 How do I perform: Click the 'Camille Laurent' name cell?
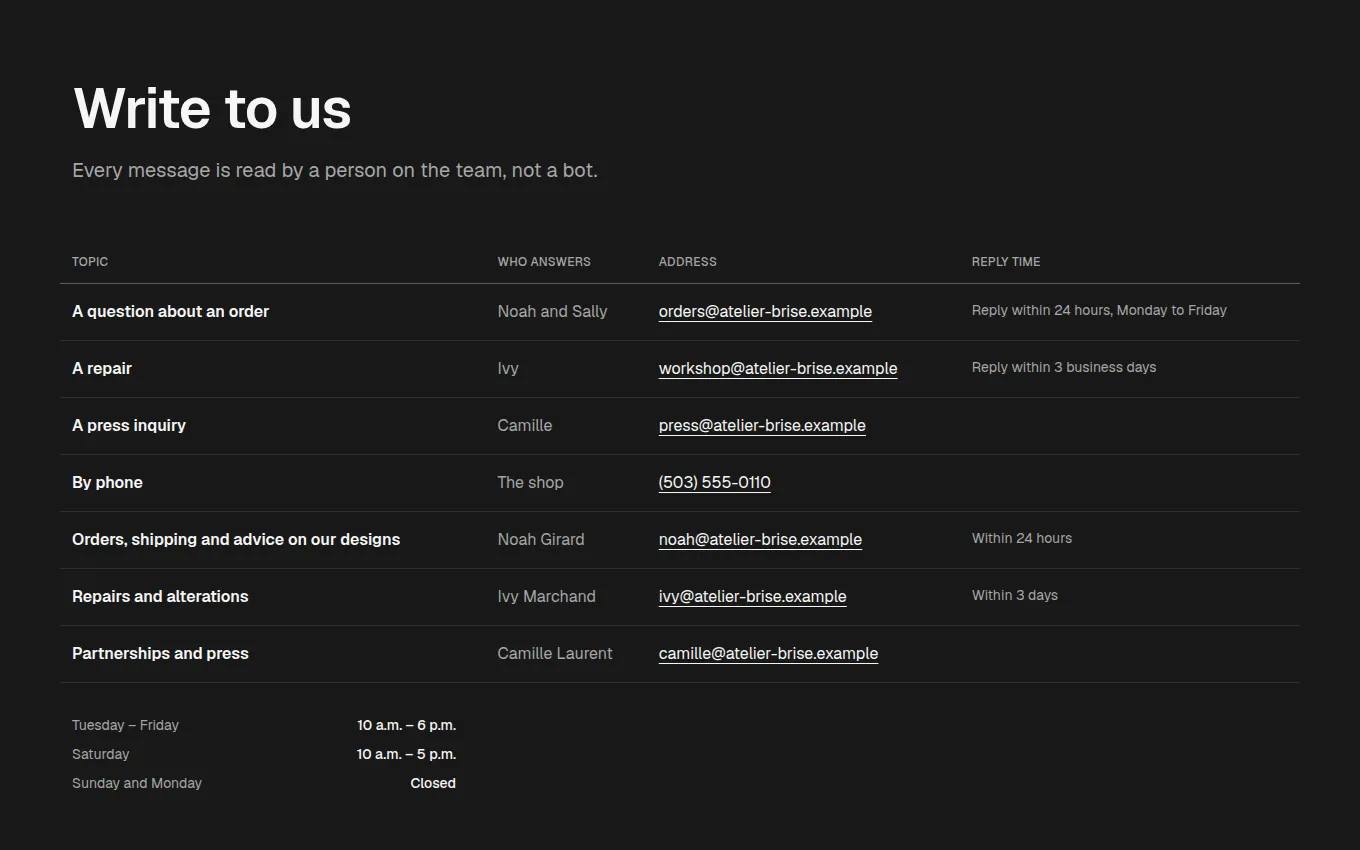point(555,654)
